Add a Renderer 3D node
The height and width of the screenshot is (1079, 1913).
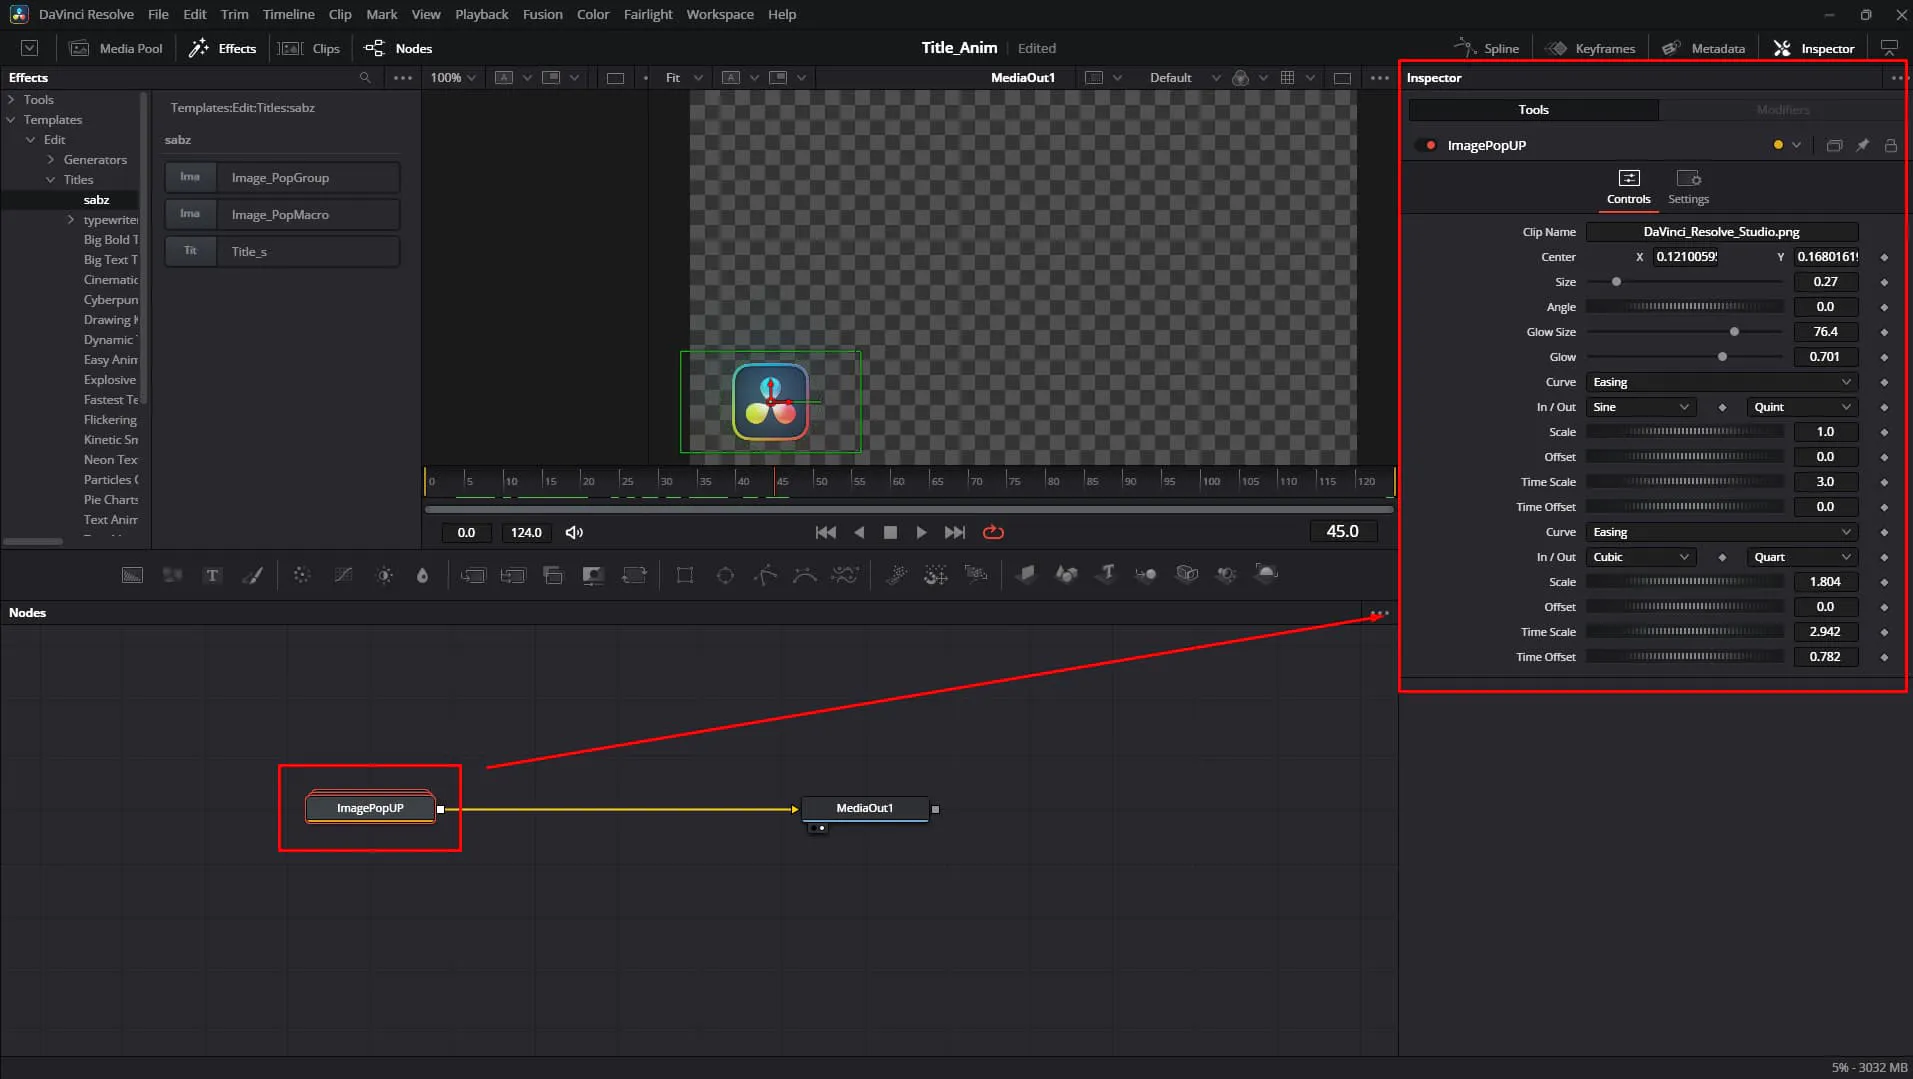(x=1266, y=574)
